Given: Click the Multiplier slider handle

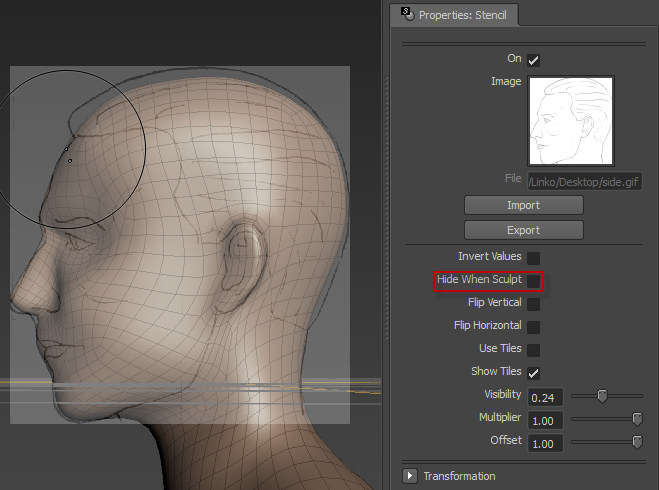Looking at the screenshot, I should 636,419.
